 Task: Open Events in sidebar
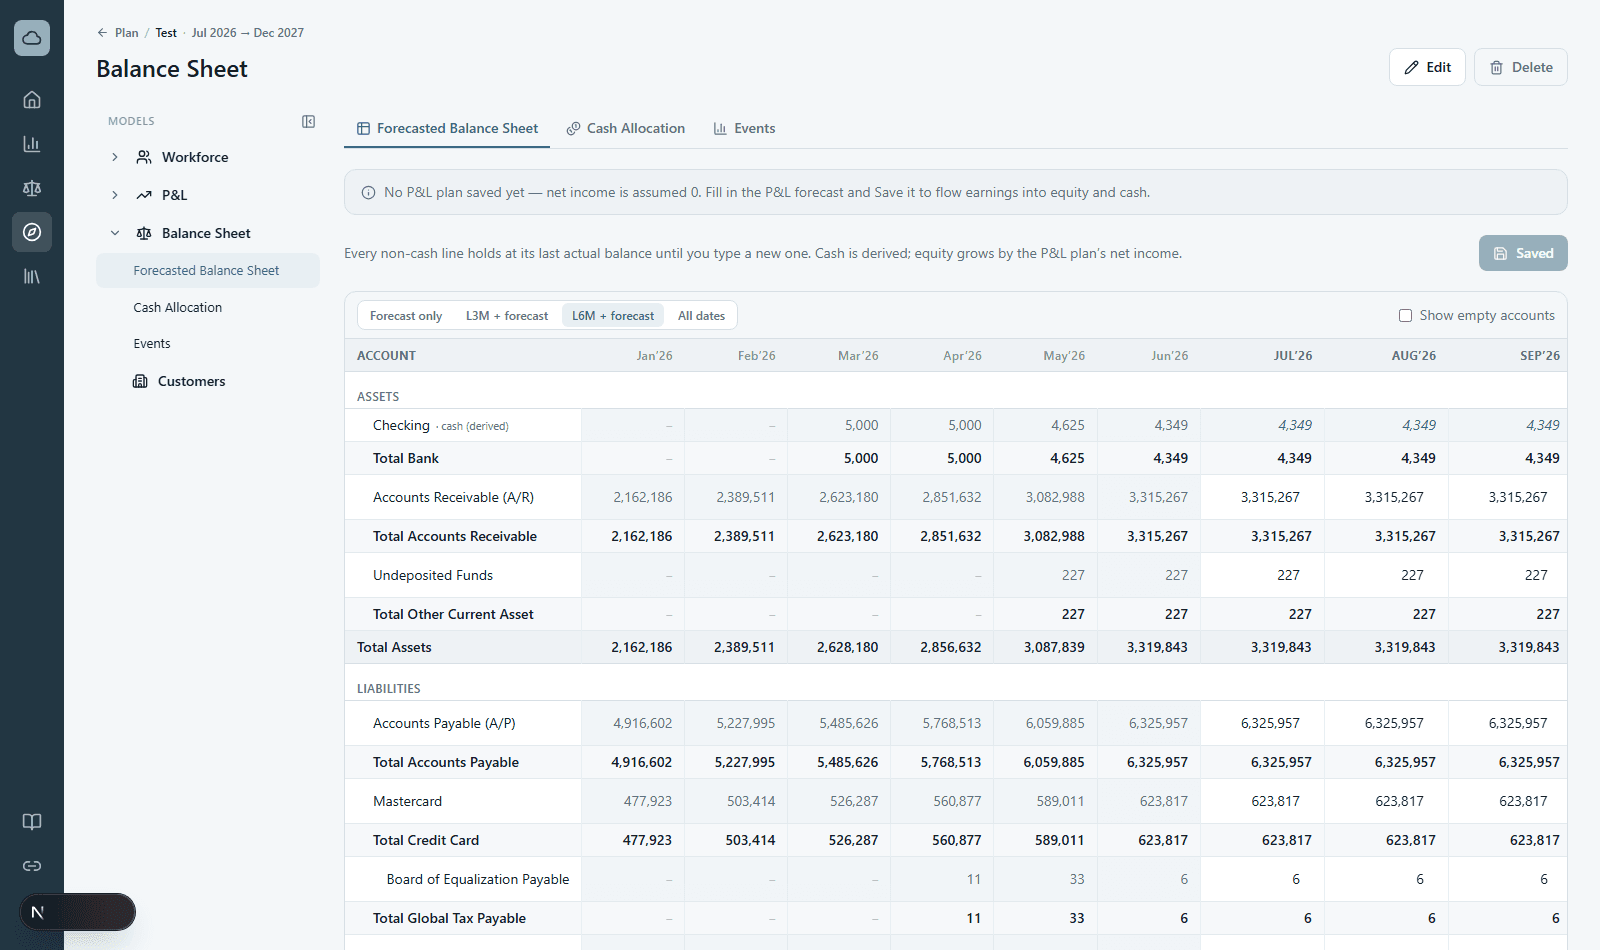pyautogui.click(x=208, y=344)
